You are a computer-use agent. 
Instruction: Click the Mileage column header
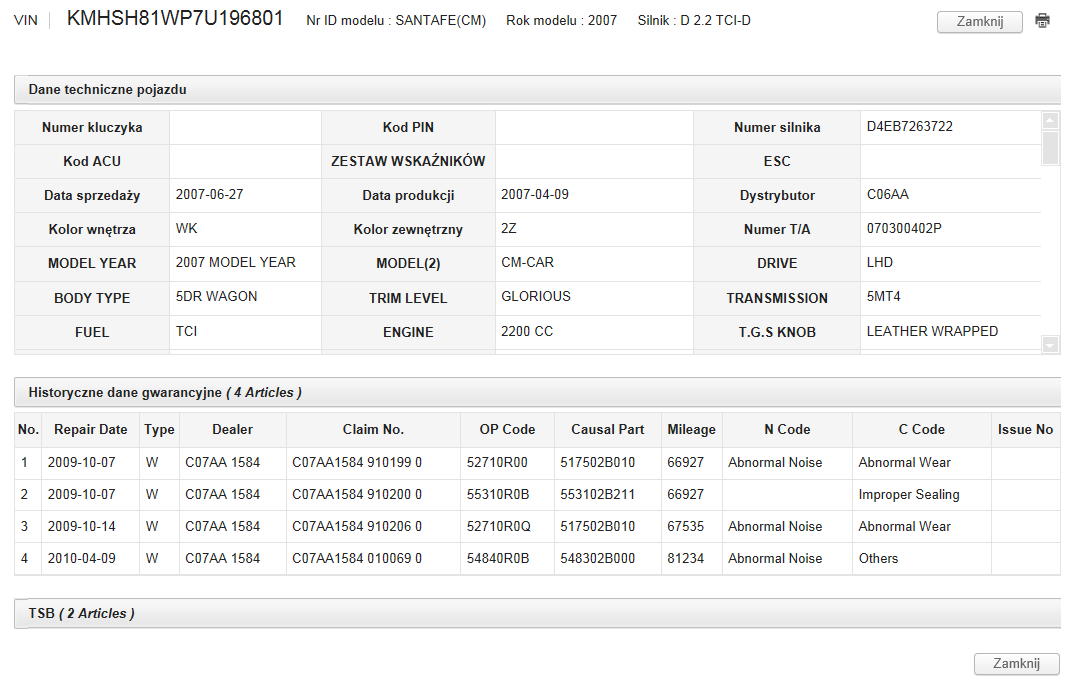[x=691, y=429]
